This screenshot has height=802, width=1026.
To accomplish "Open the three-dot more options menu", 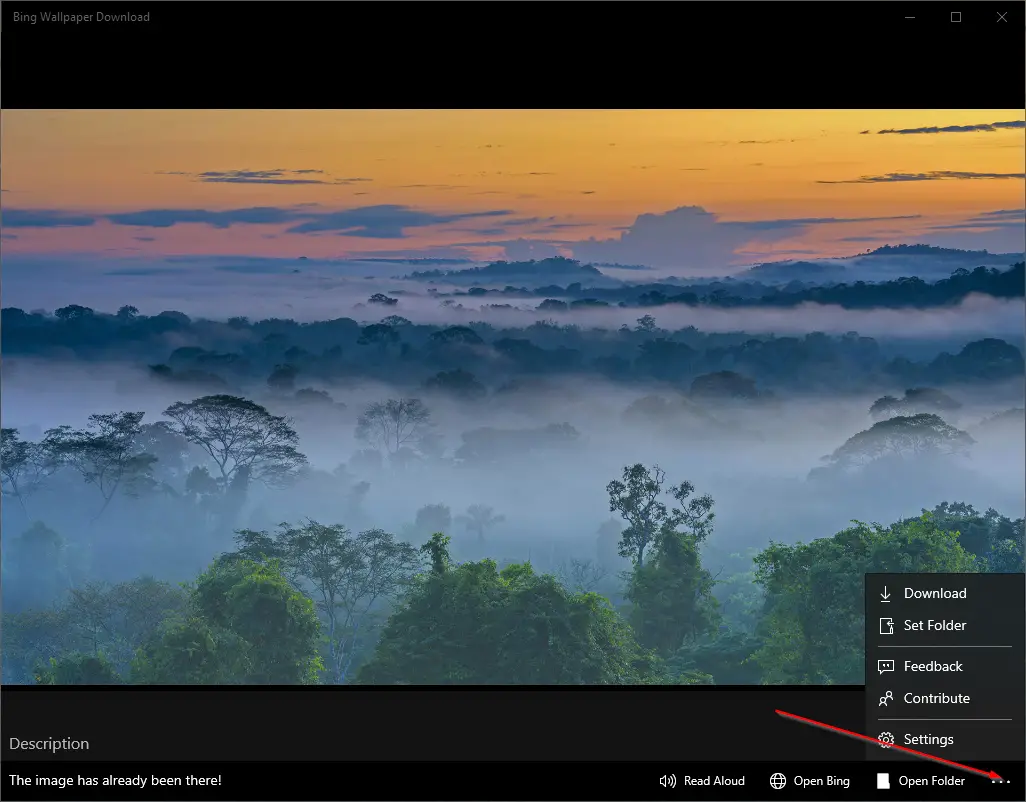I will click(x=1000, y=781).
